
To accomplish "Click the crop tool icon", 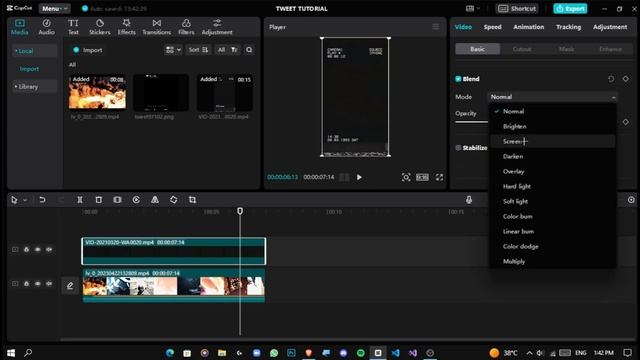I will click(192, 200).
